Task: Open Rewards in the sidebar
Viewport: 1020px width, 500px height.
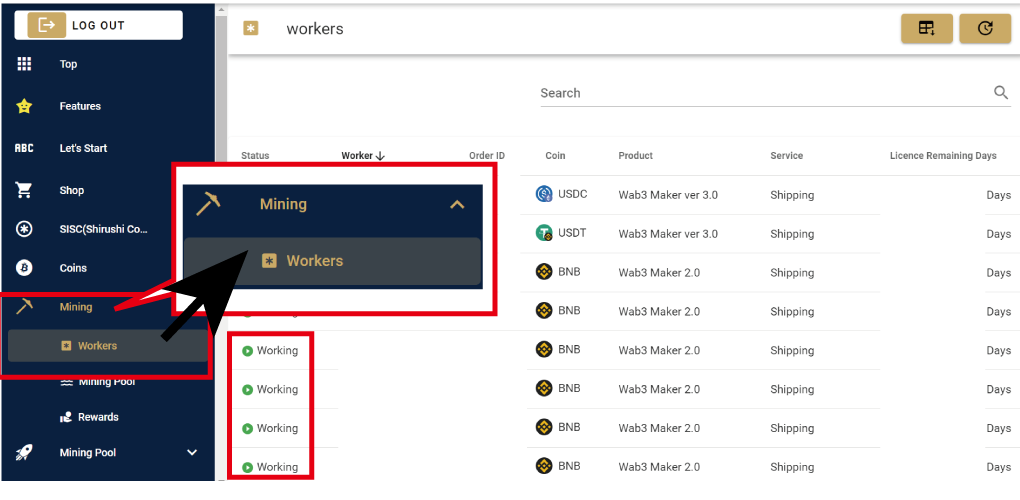Action: (98, 417)
